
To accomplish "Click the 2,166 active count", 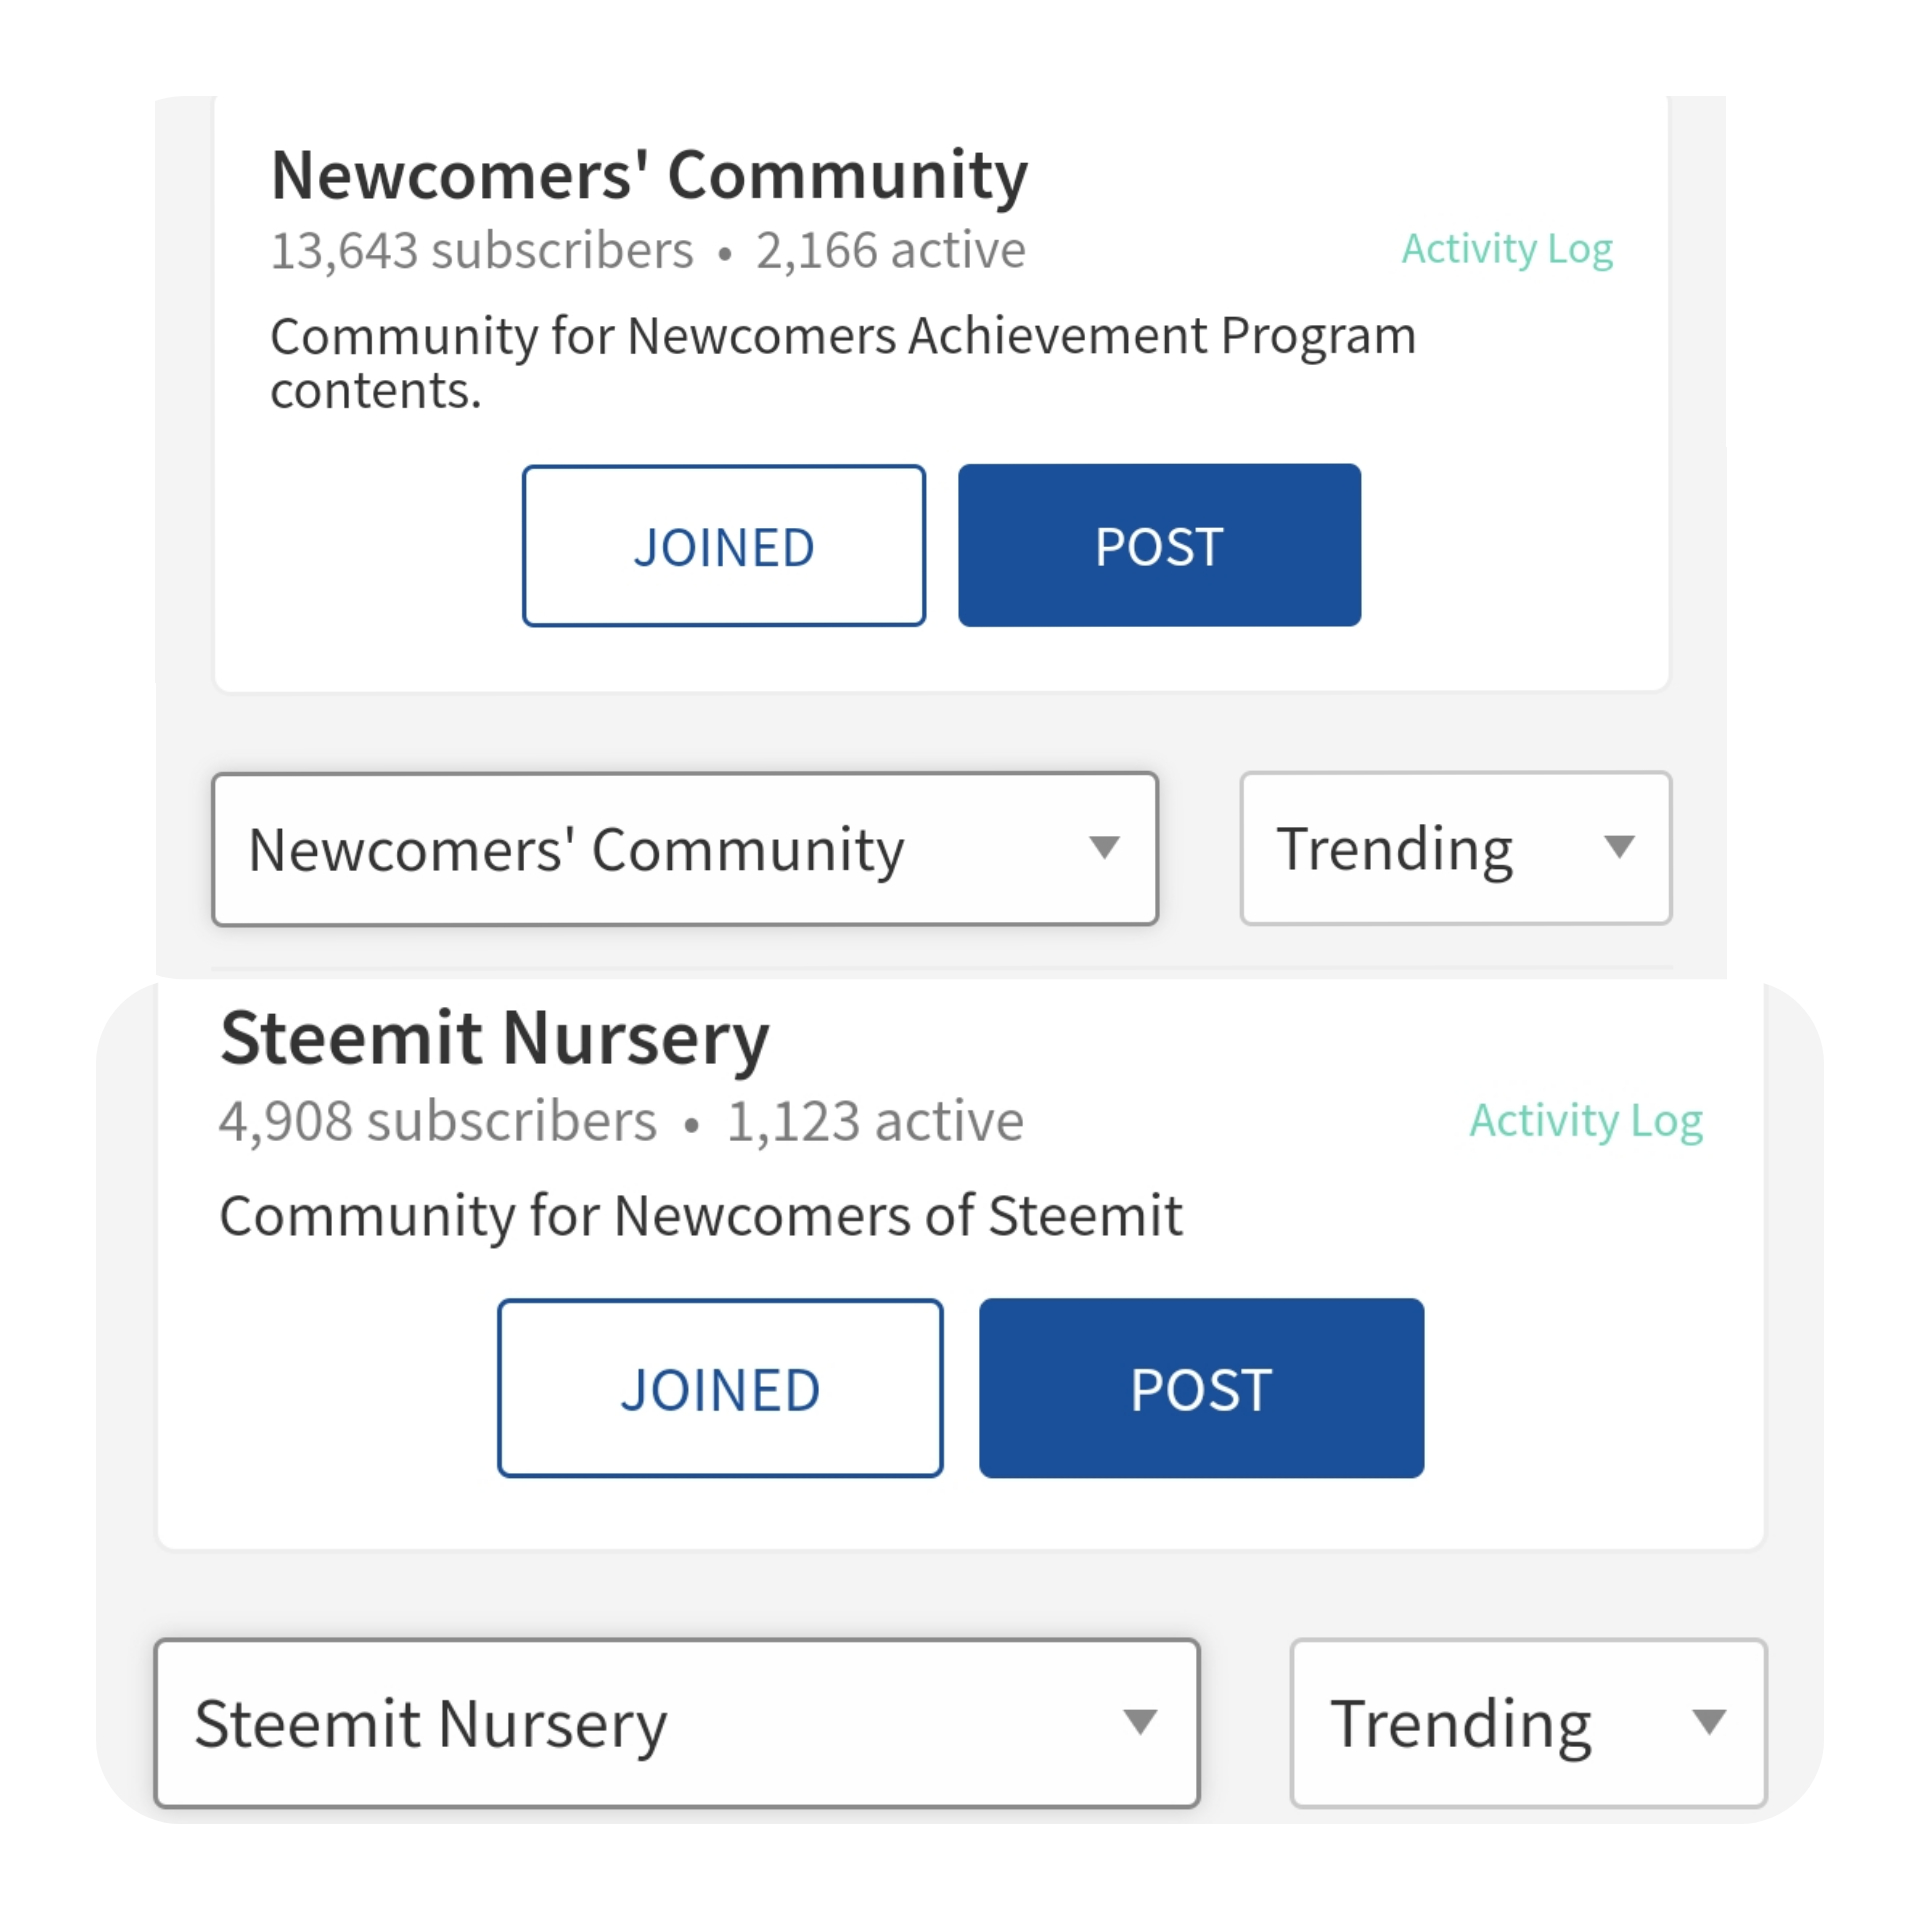I will click(x=890, y=250).
